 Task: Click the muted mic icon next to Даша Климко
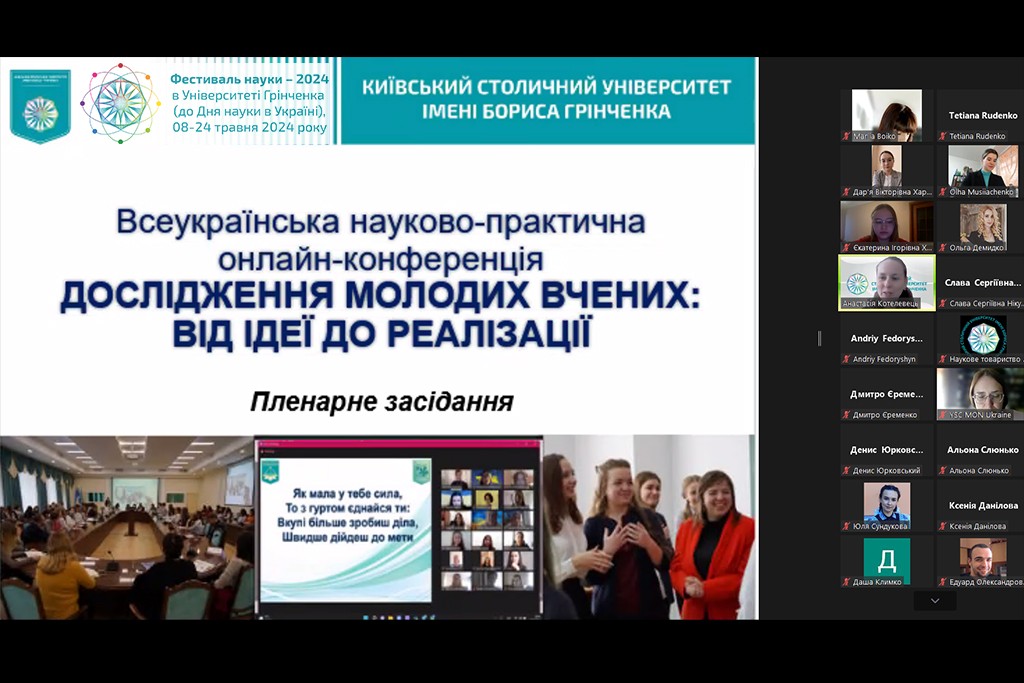pos(845,580)
